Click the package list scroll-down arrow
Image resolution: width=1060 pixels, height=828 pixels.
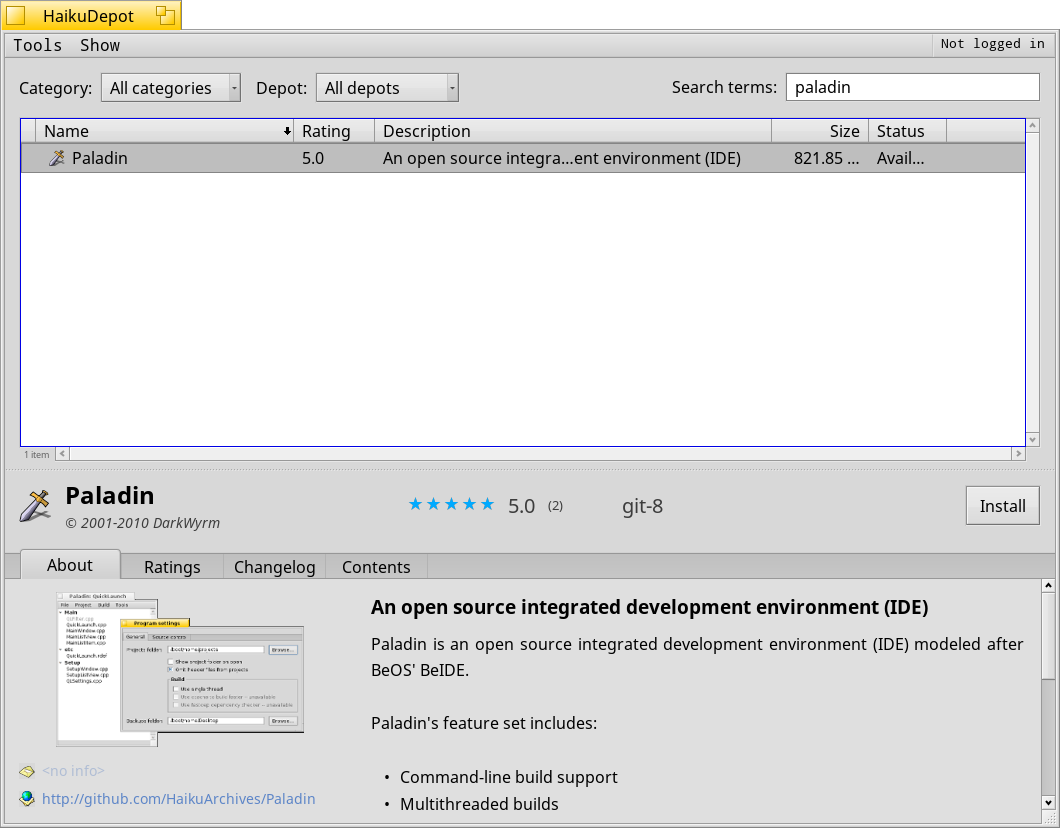(x=1032, y=439)
